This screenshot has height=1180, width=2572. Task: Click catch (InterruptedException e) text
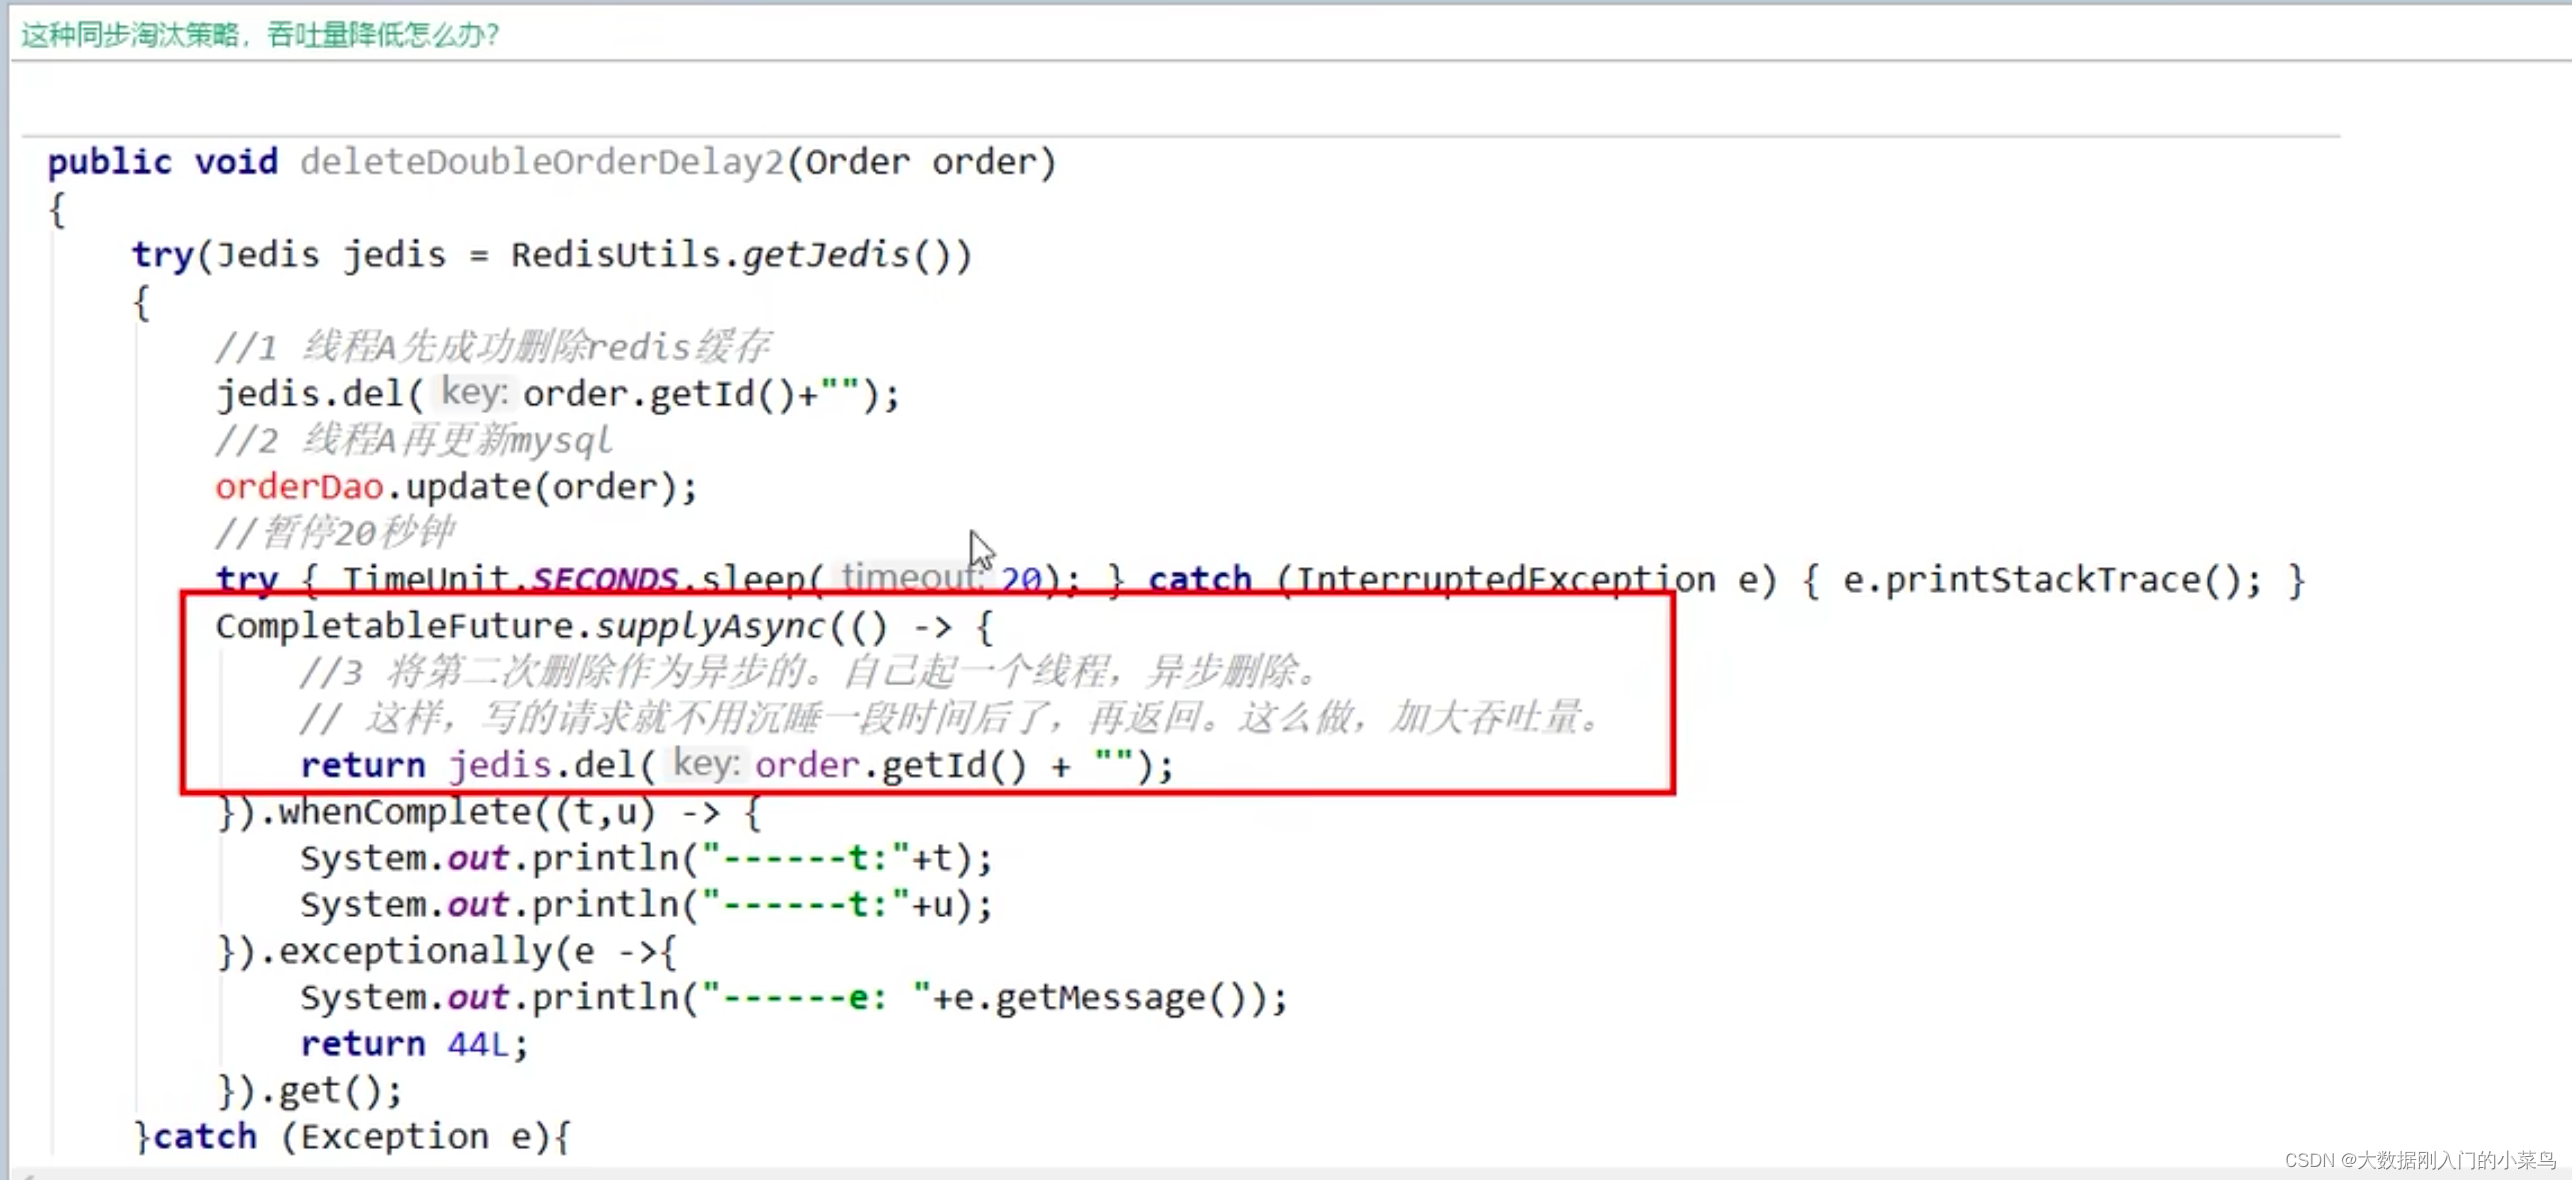click(x=1462, y=580)
